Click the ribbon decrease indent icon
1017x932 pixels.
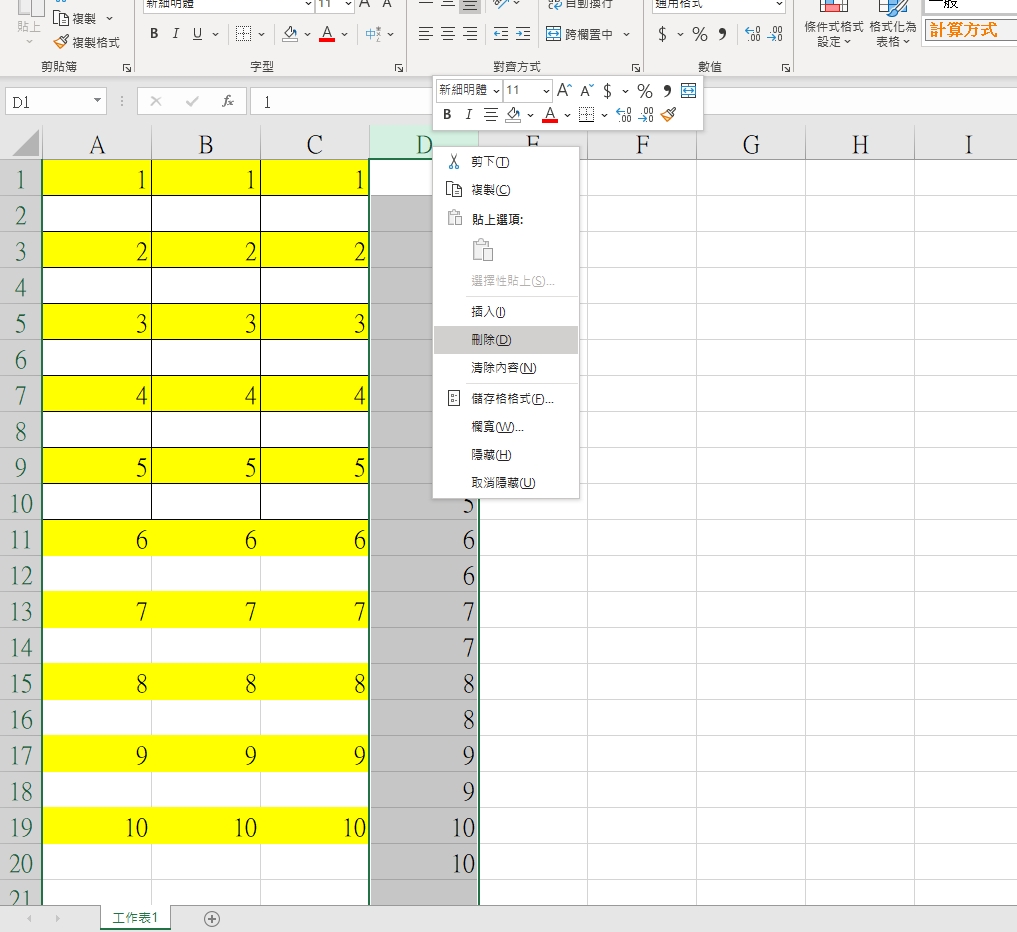coord(501,34)
